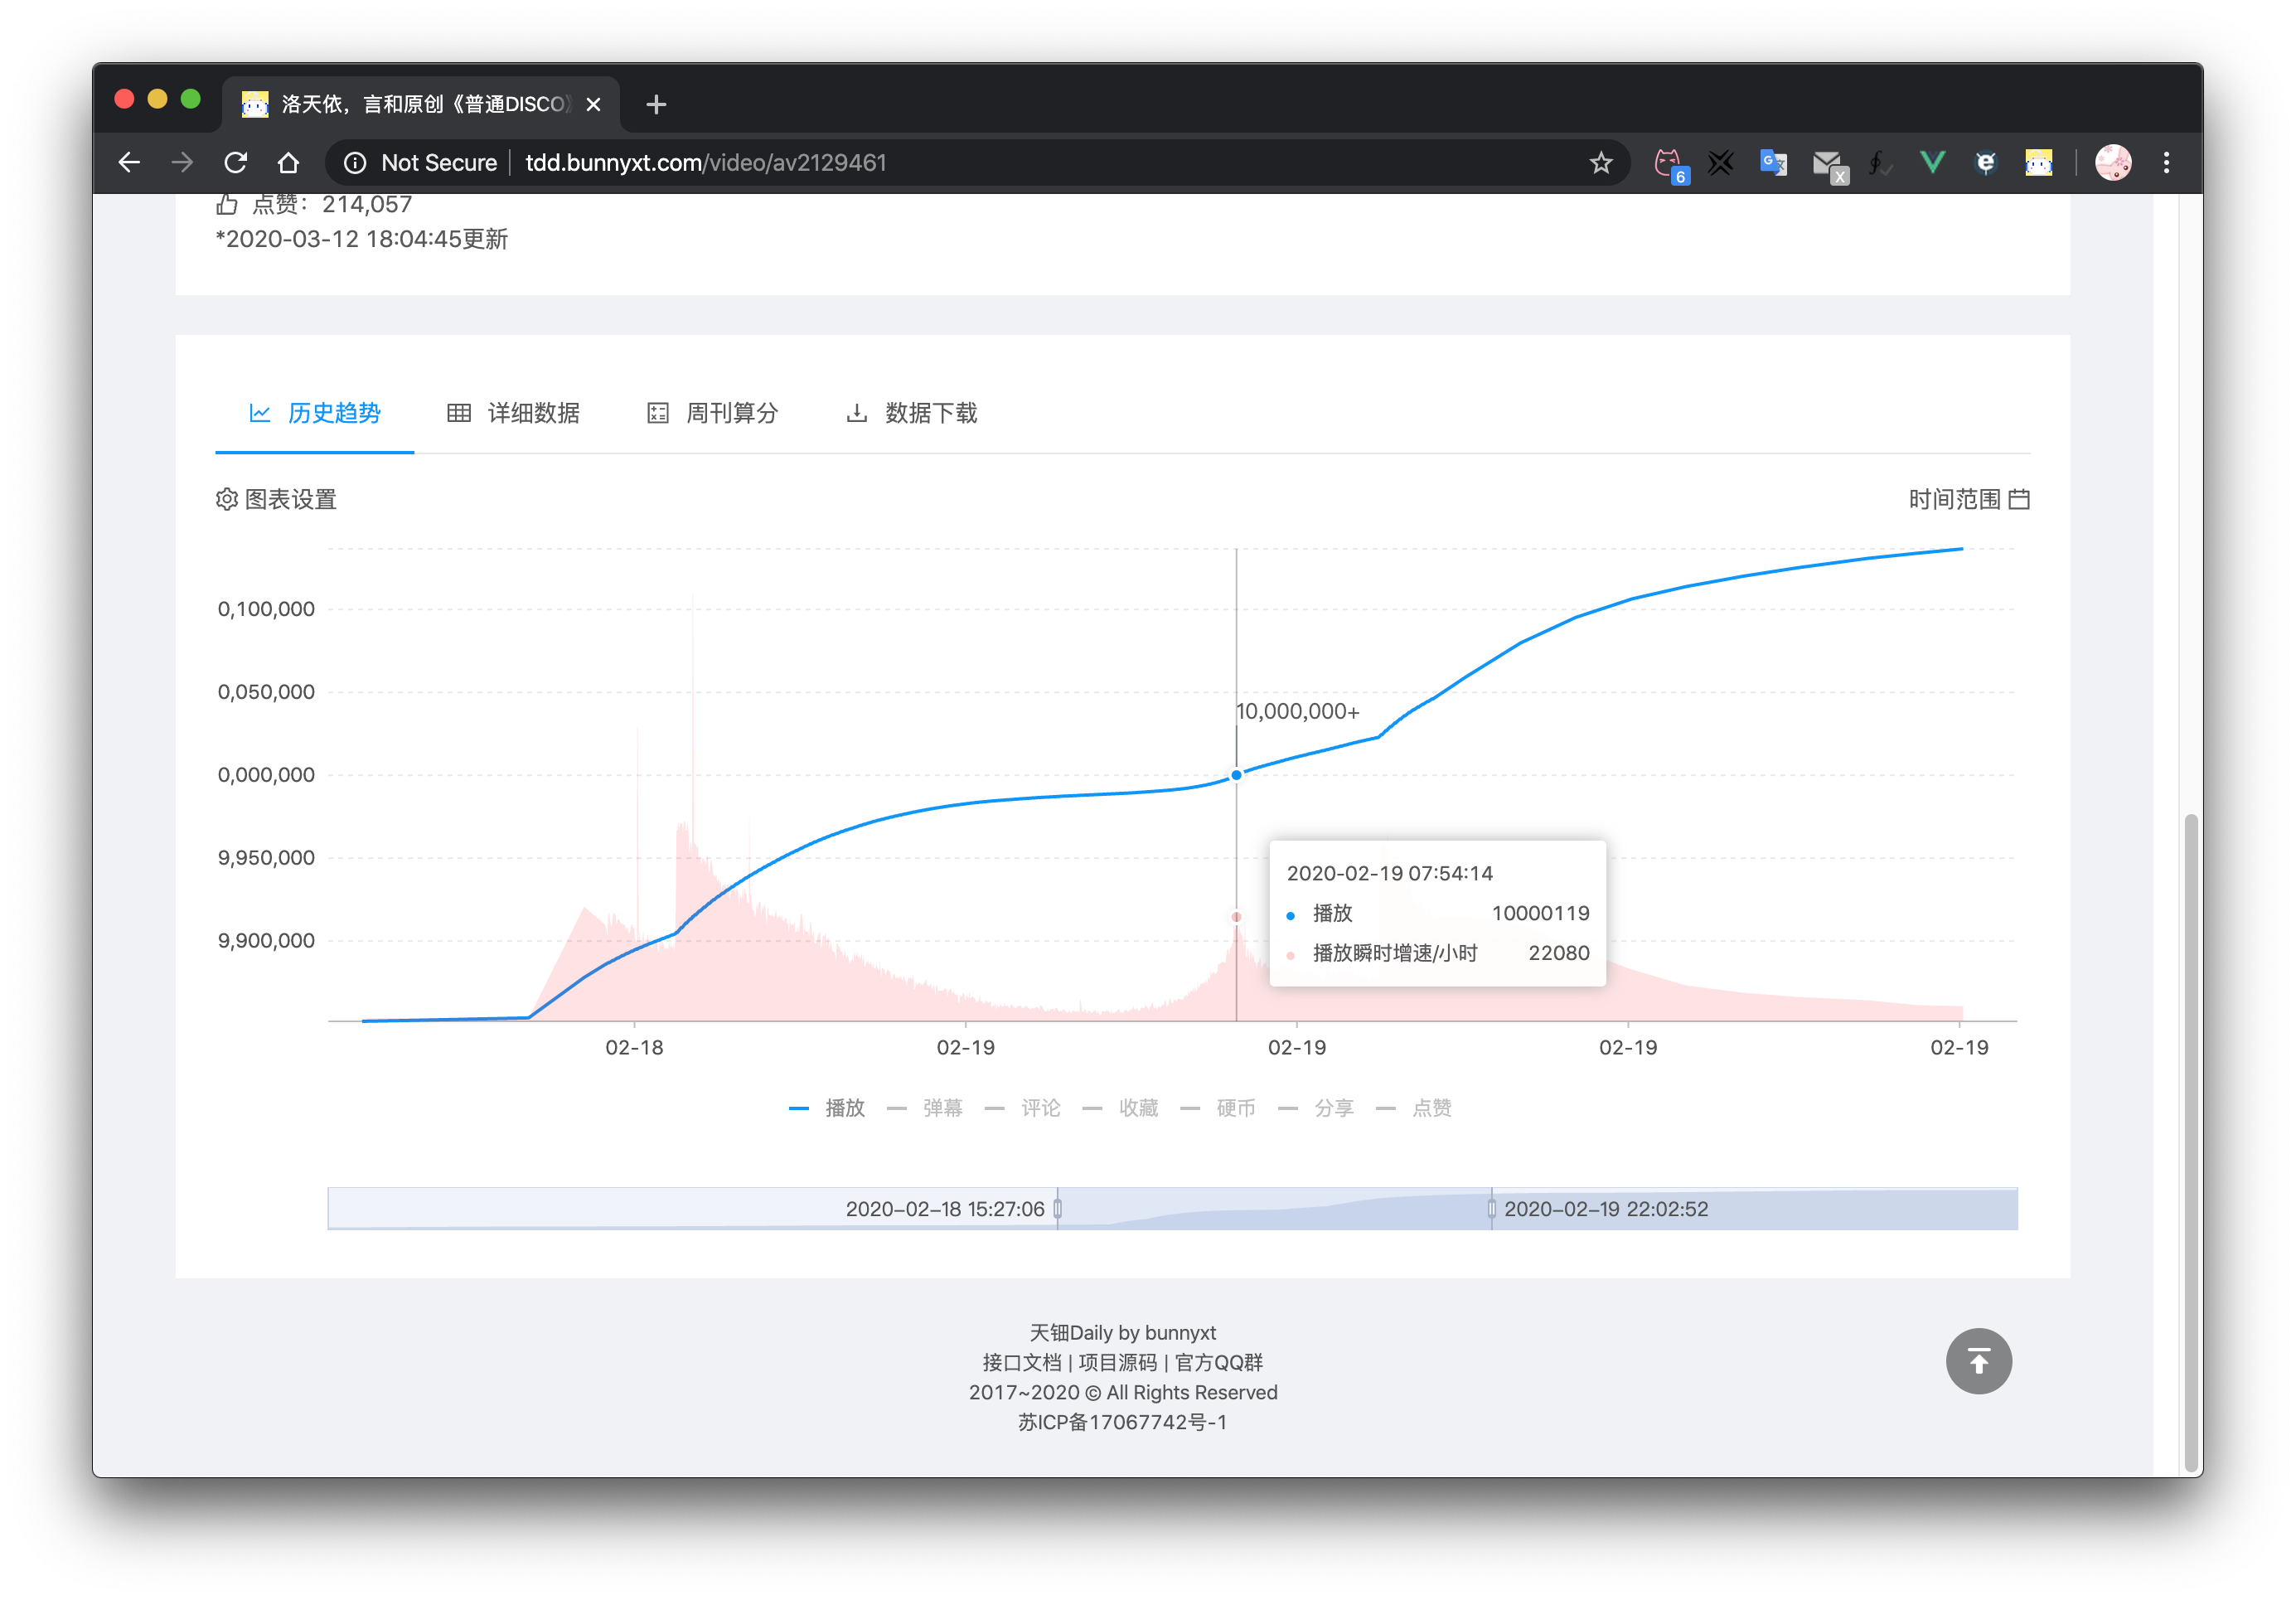Image resolution: width=2296 pixels, height=1600 pixels.
Task: Open a new browser tab
Action: 656,104
